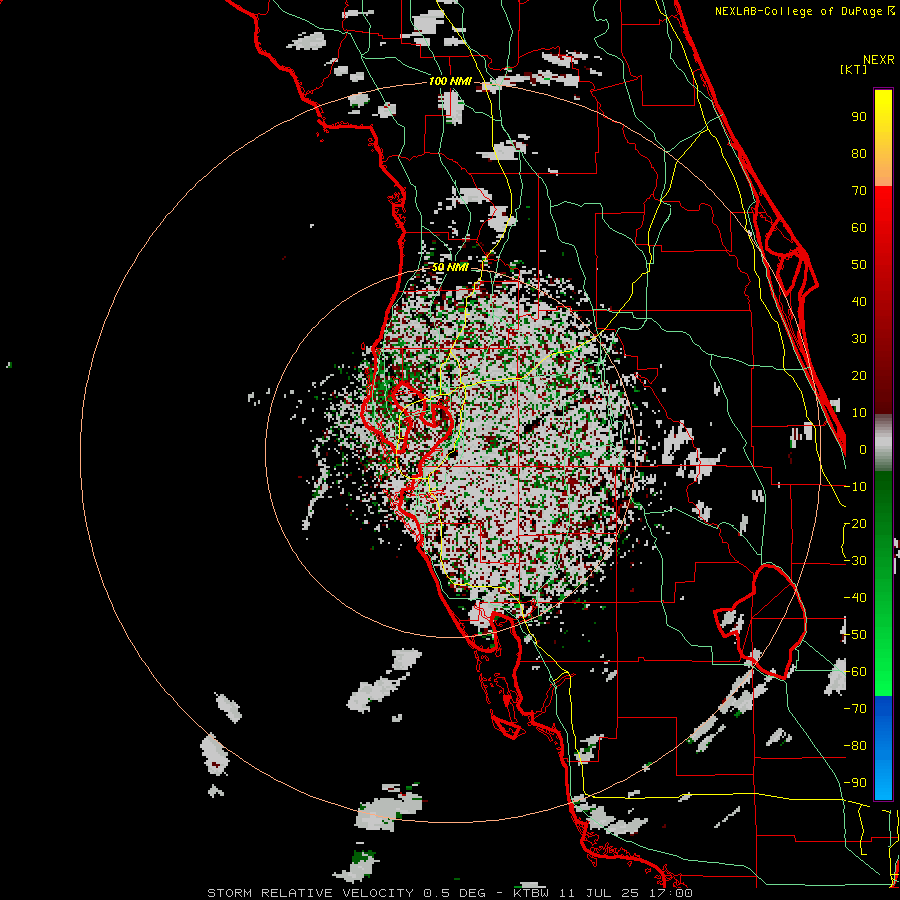The image size is (900, 900).
Task: Click the gray zero-velocity color bar segment
Action: [x=883, y=443]
